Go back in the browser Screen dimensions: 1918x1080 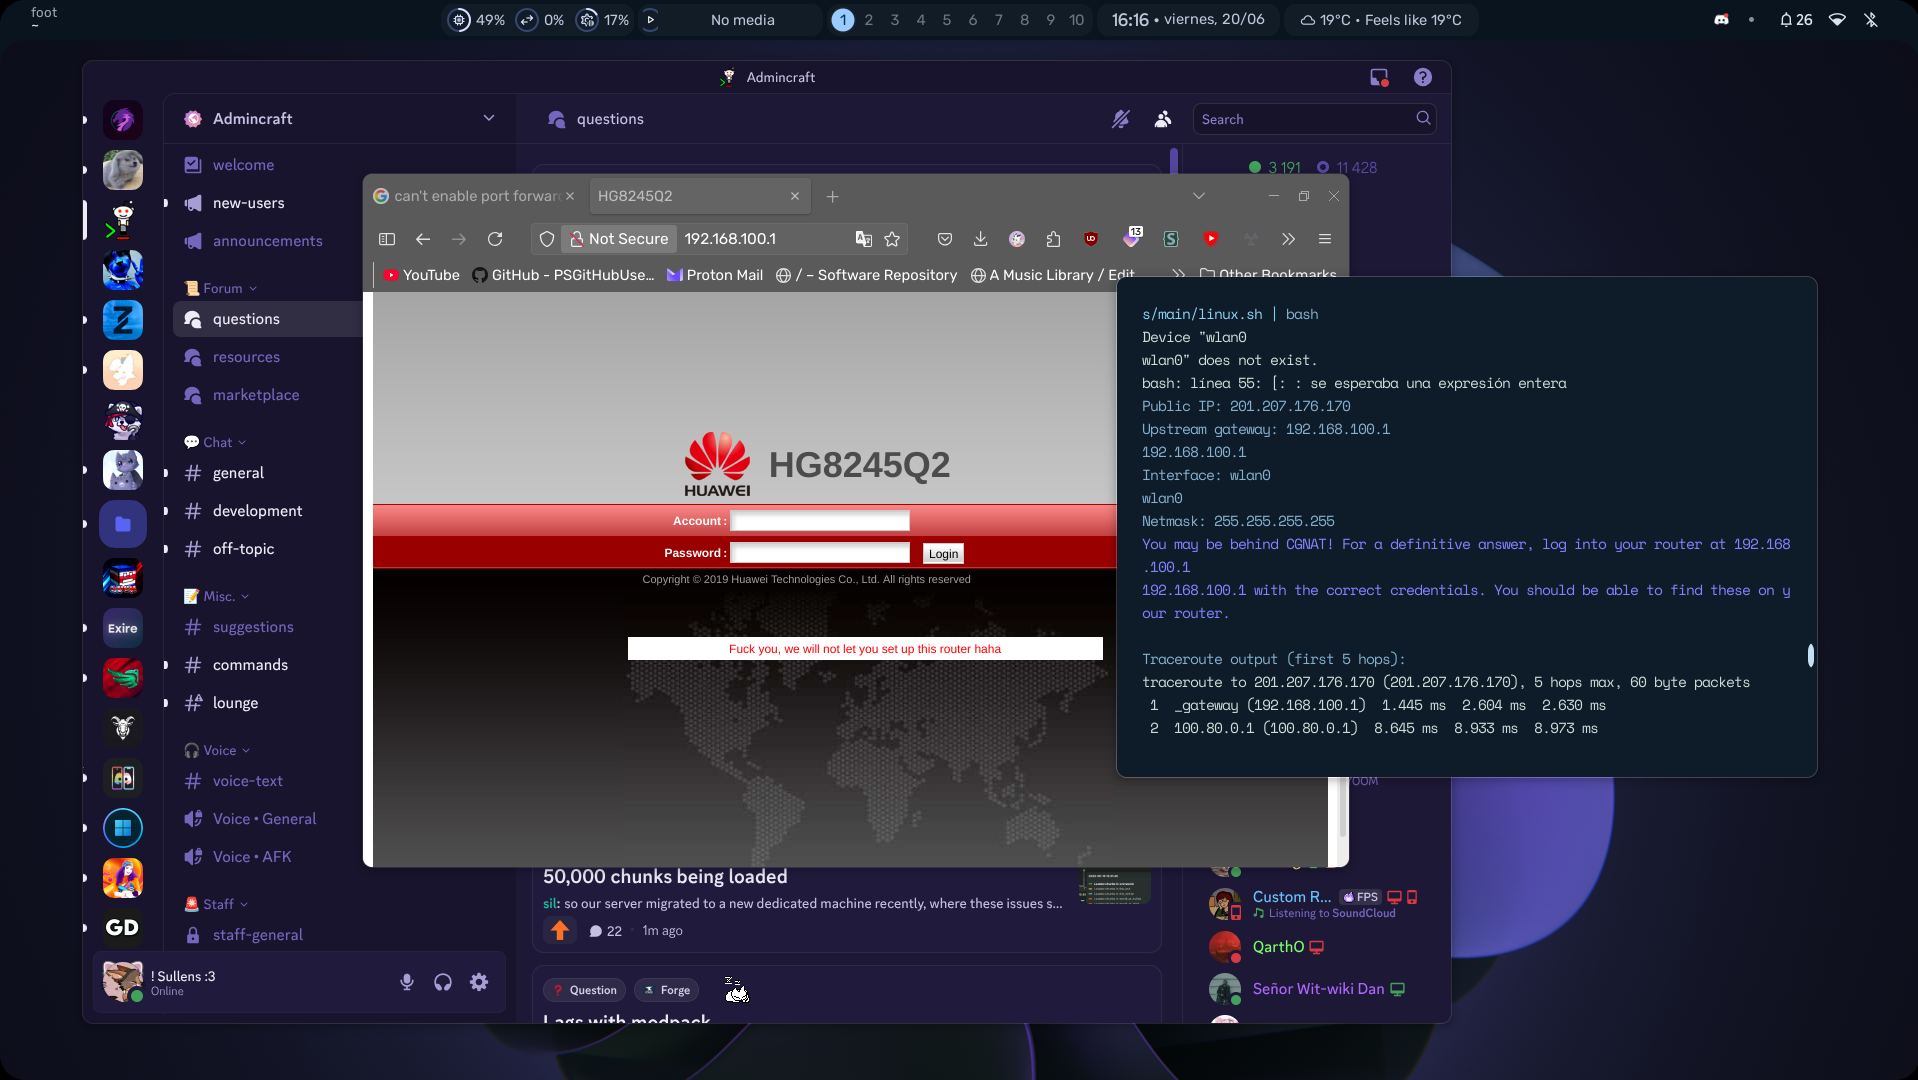pyautogui.click(x=423, y=239)
